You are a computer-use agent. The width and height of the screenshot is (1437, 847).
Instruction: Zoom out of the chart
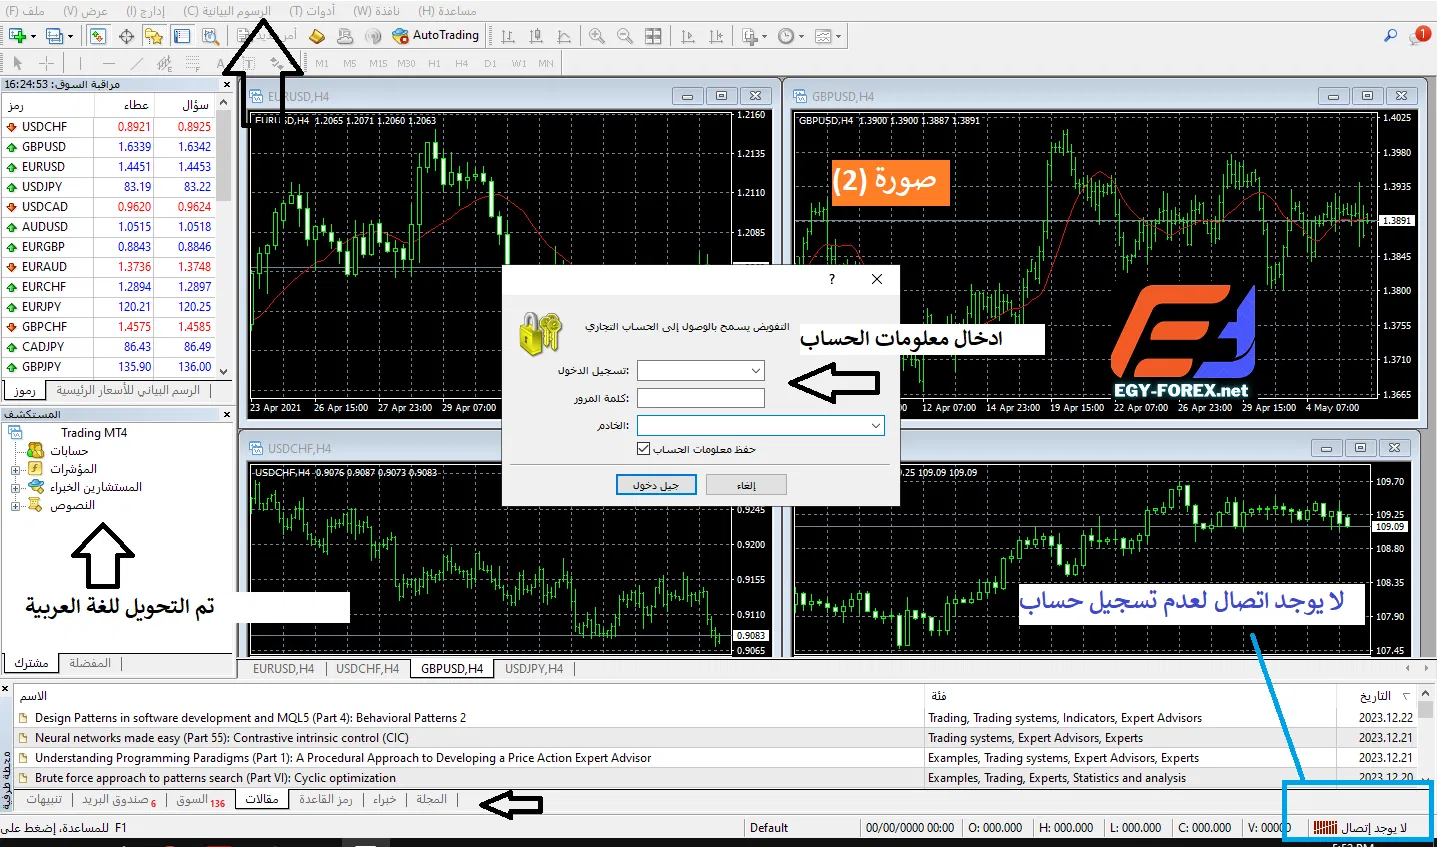pyautogui.click(x=625, y=36)
